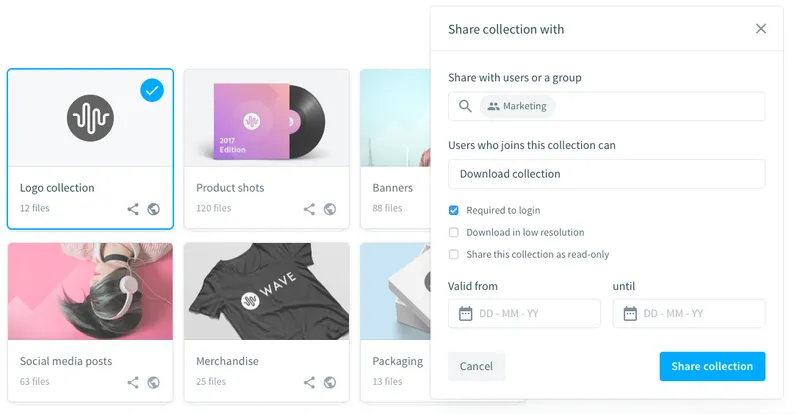
Task: Select the Marketing group chip
Action: [x=517, y=106]
